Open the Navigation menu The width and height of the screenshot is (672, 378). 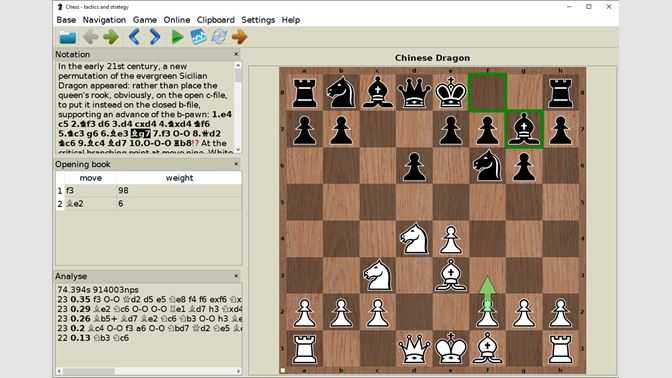click(x=104, y=20)
